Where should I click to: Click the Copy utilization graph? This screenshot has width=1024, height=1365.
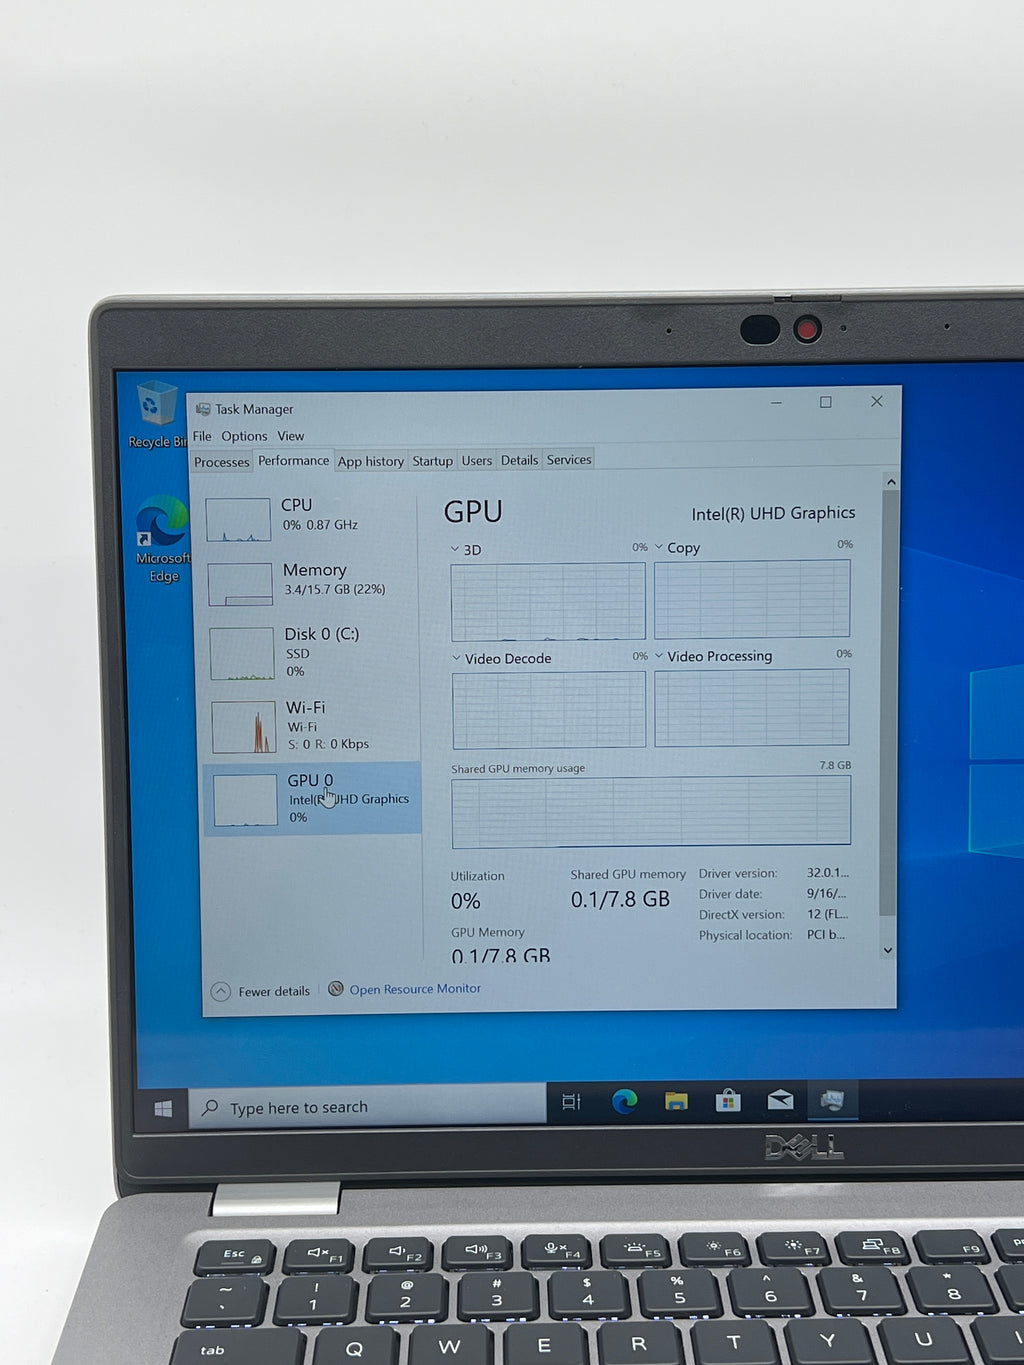[x=752, y=599]
